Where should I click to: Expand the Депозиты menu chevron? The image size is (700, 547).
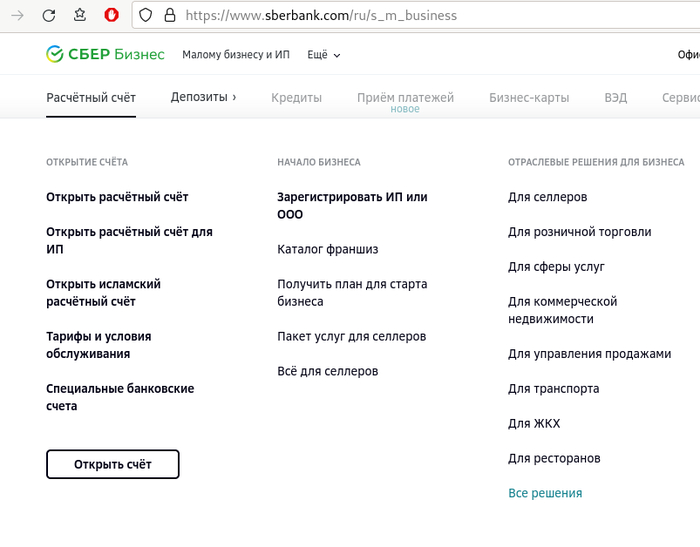click(234, 97)
